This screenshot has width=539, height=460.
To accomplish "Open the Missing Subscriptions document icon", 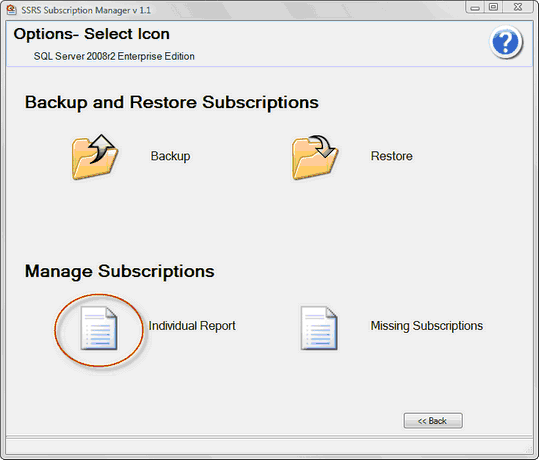I will pyautogui.click(x=319, y=328).
